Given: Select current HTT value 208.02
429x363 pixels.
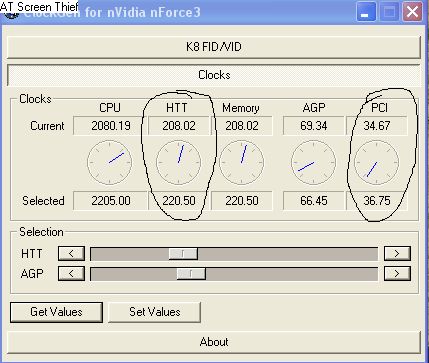Looking at the screenshot, I should (179, 126).
